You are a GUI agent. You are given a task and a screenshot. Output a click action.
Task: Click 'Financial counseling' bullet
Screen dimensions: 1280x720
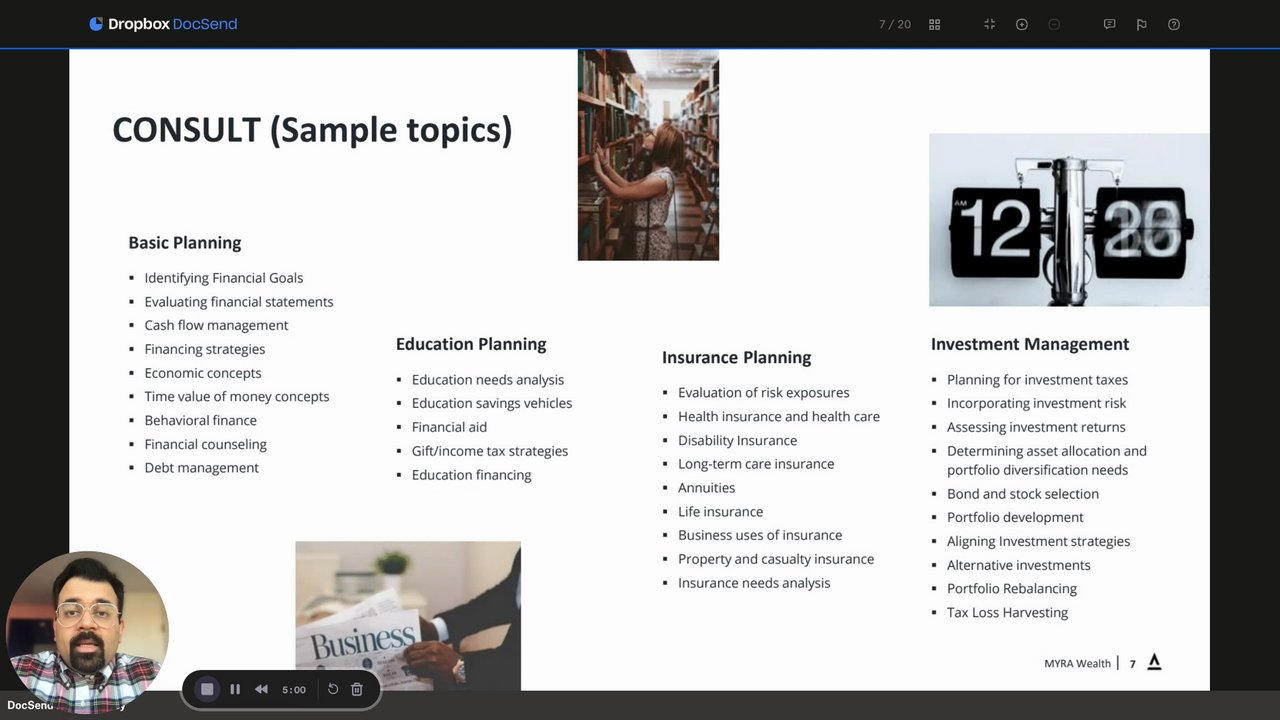tap(206, 444)
